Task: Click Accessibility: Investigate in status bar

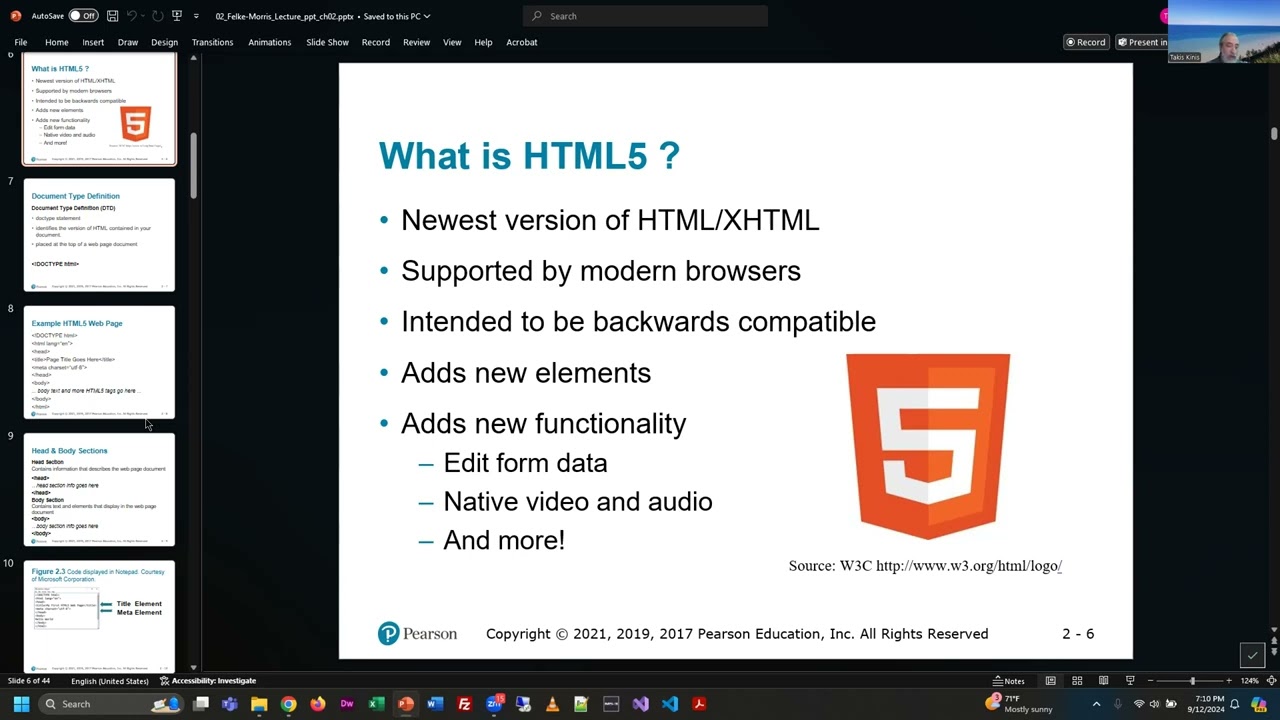Action: tap(208, 681)
